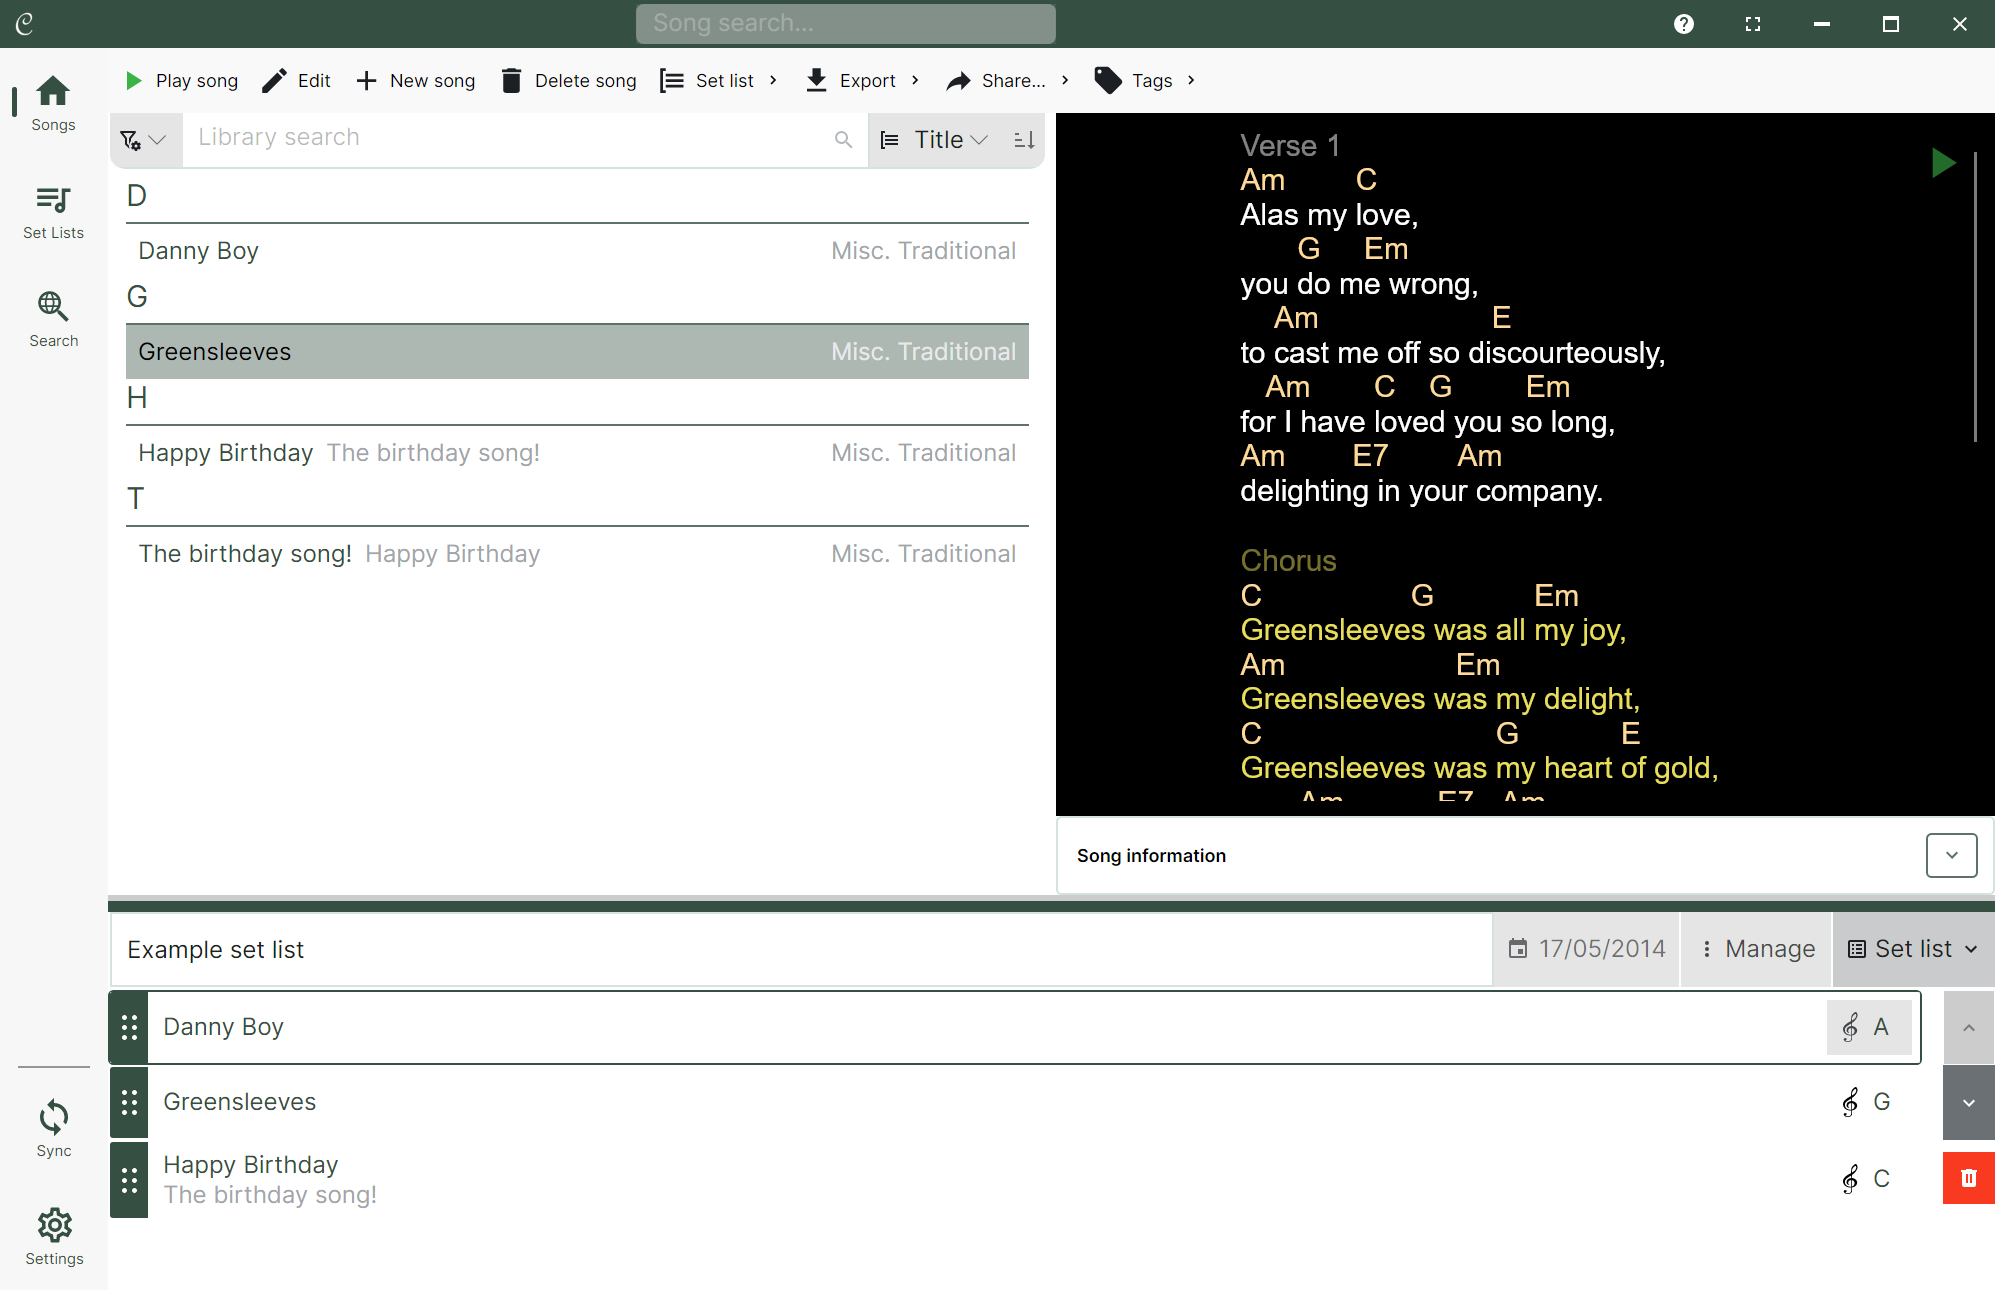Open the Tags menu
Image resolution: width=1995 pixels, height=1290 pixels.
click(1145, 81)
